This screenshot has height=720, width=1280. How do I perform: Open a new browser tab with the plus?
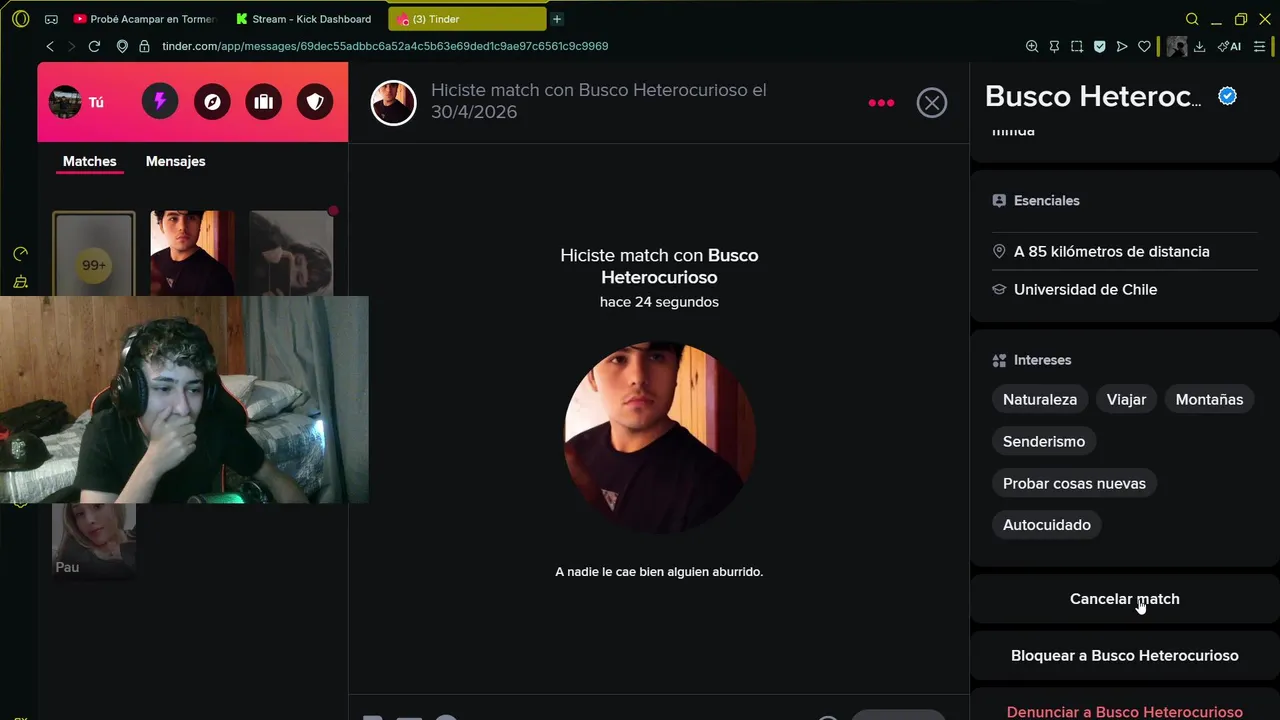pyautogui.click(x=557, y=19)
